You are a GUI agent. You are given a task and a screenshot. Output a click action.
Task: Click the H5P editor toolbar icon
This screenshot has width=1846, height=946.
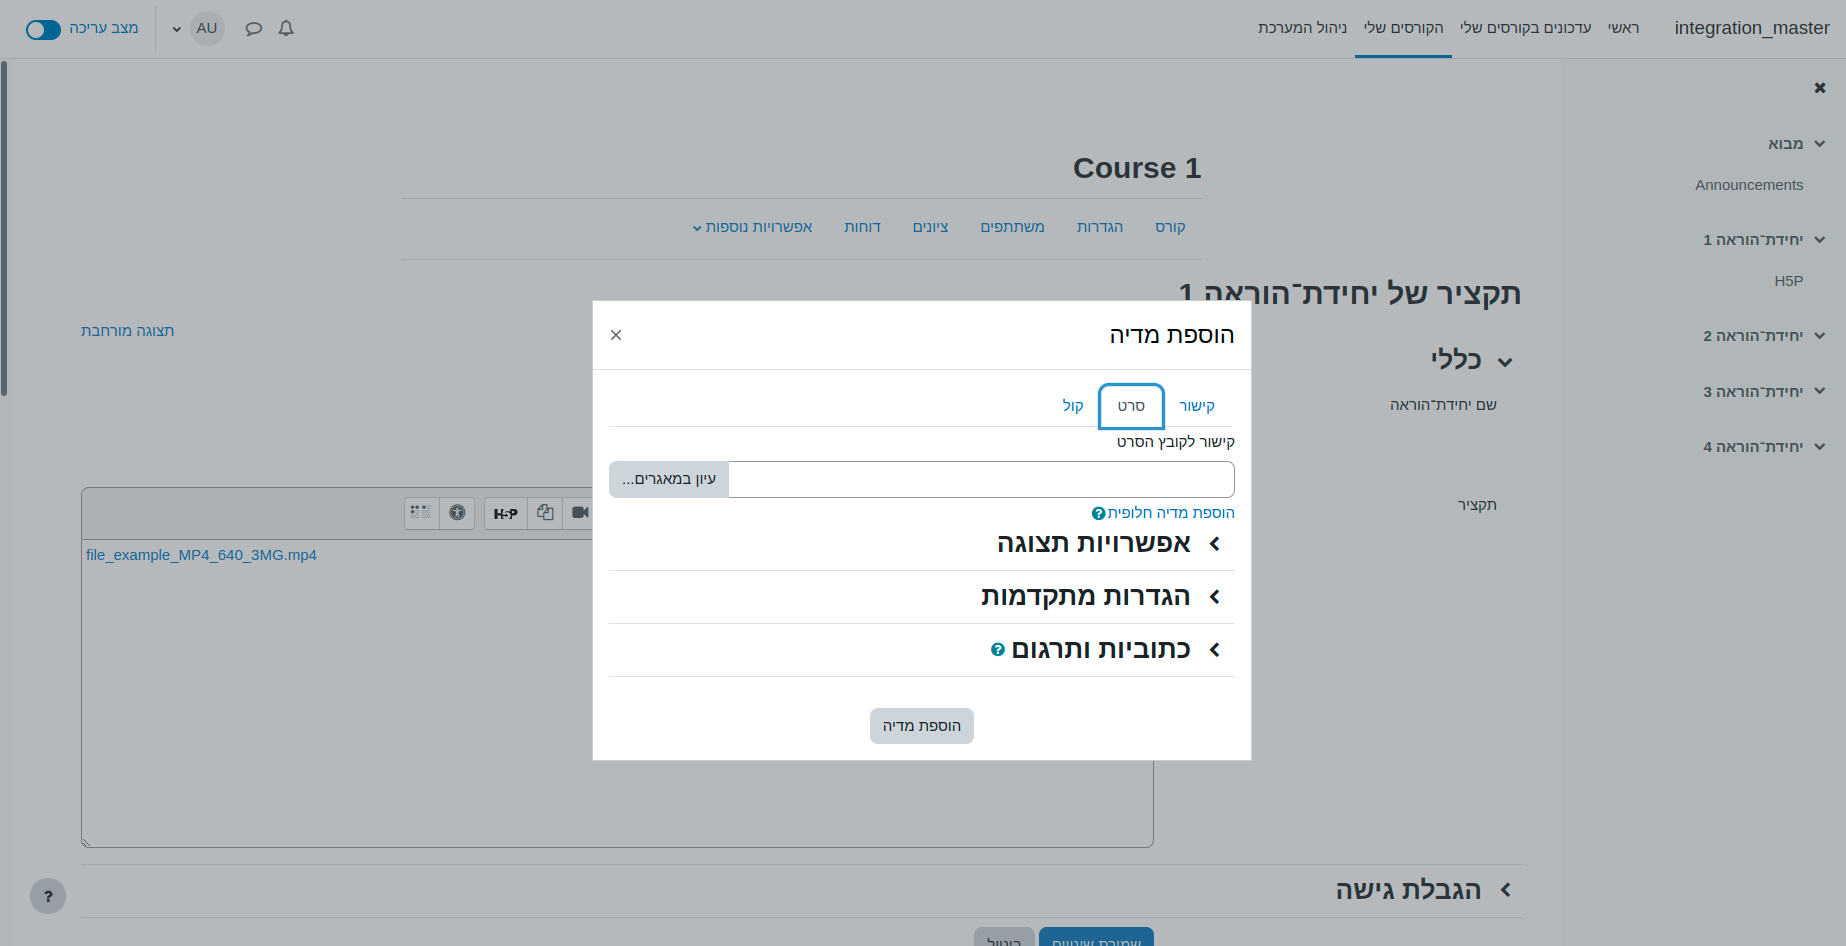pos(506,513)
